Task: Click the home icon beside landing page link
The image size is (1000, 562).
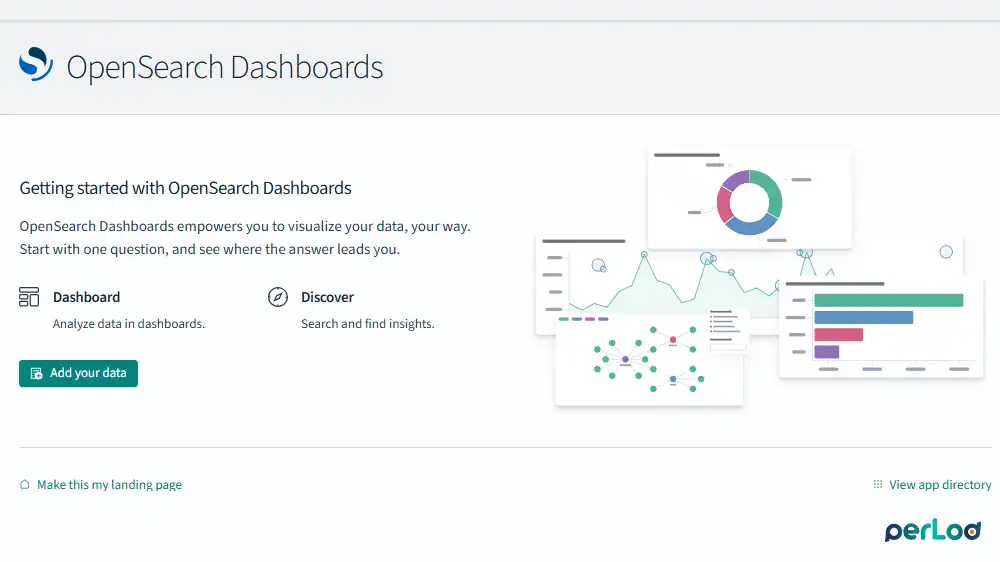Action: click(24, 485)
